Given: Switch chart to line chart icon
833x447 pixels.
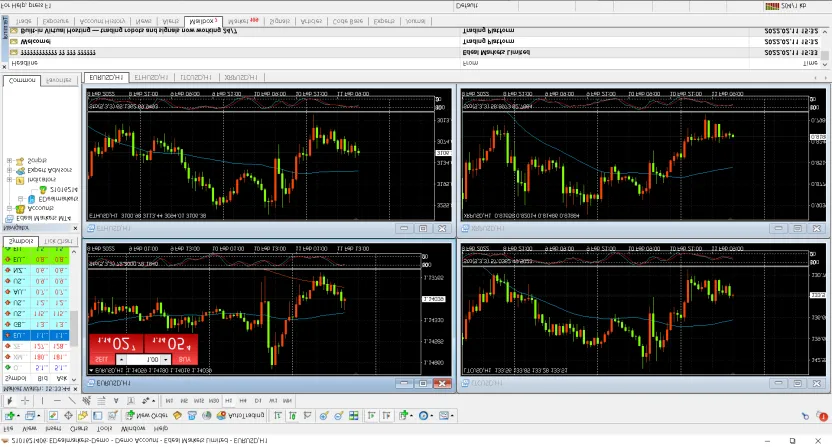Looking at the screenshot, I should (x=307, y=416).
